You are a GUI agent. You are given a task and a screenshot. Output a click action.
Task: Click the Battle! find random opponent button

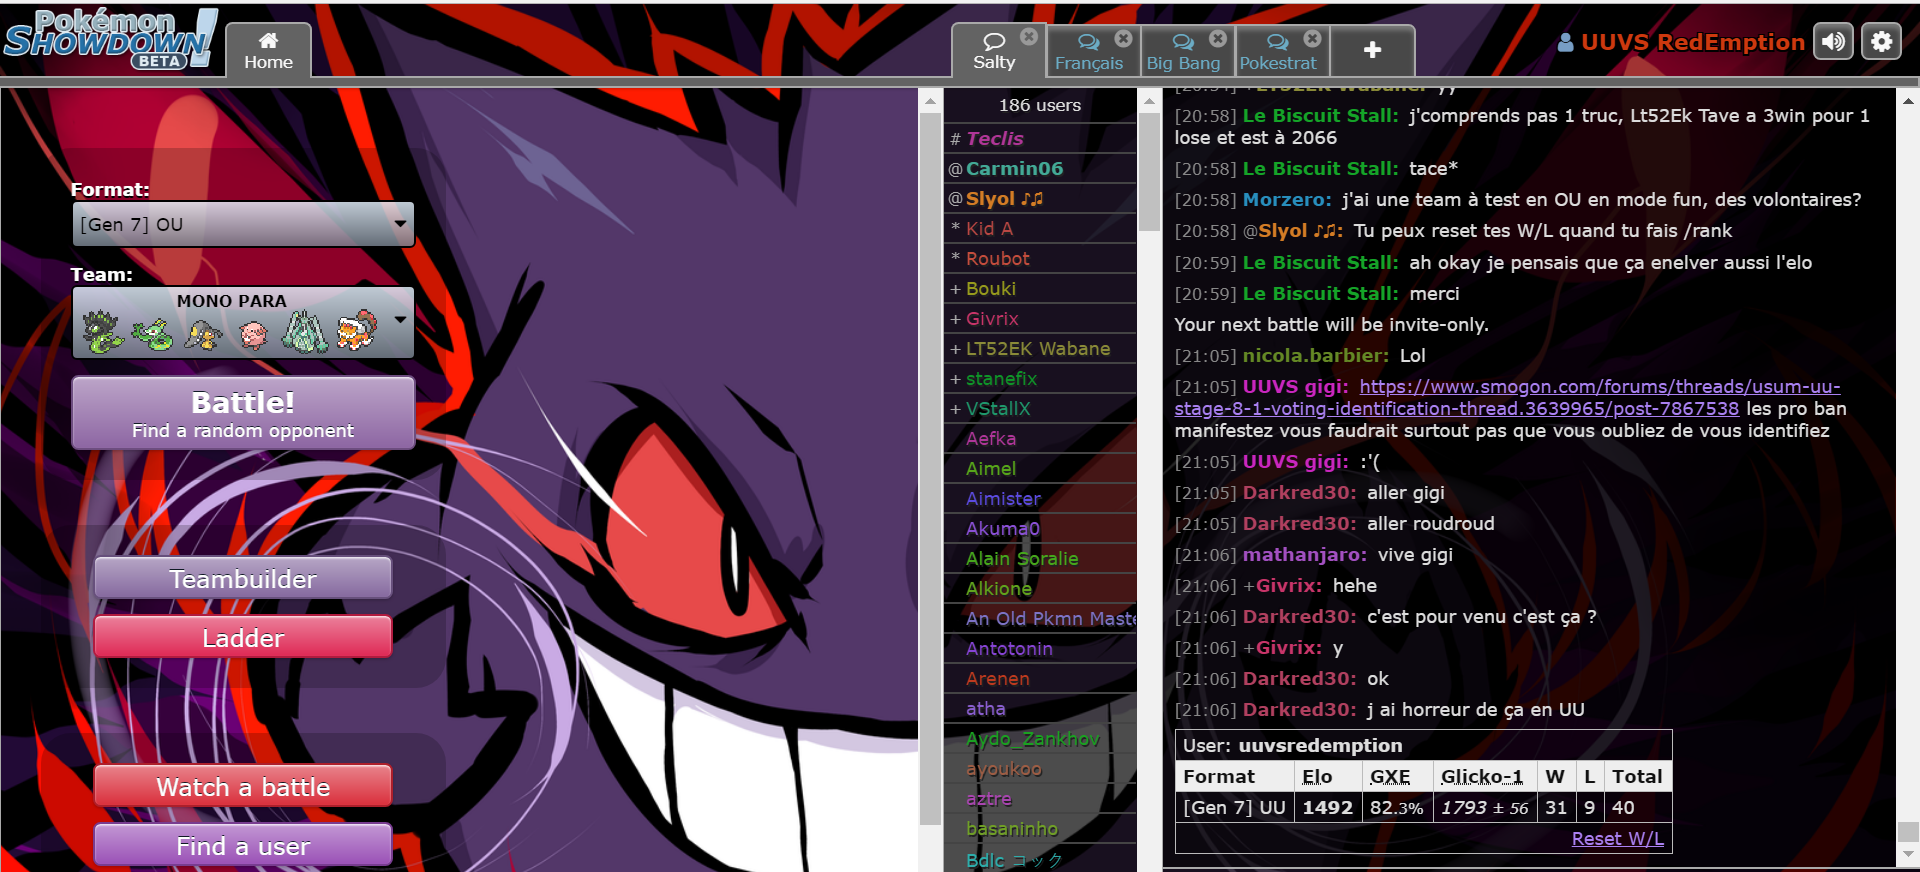(x=243, y=413)
